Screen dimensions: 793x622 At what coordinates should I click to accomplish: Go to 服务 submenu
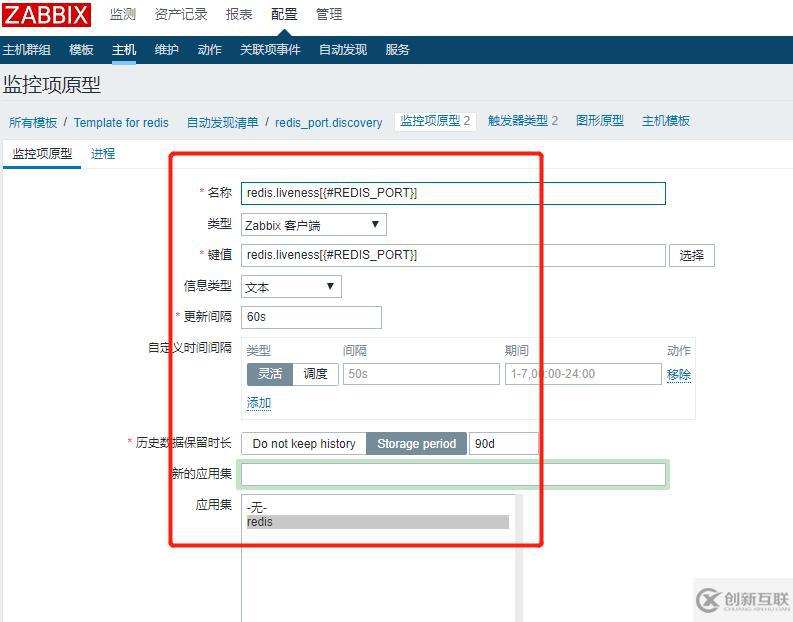pos(397,50)
